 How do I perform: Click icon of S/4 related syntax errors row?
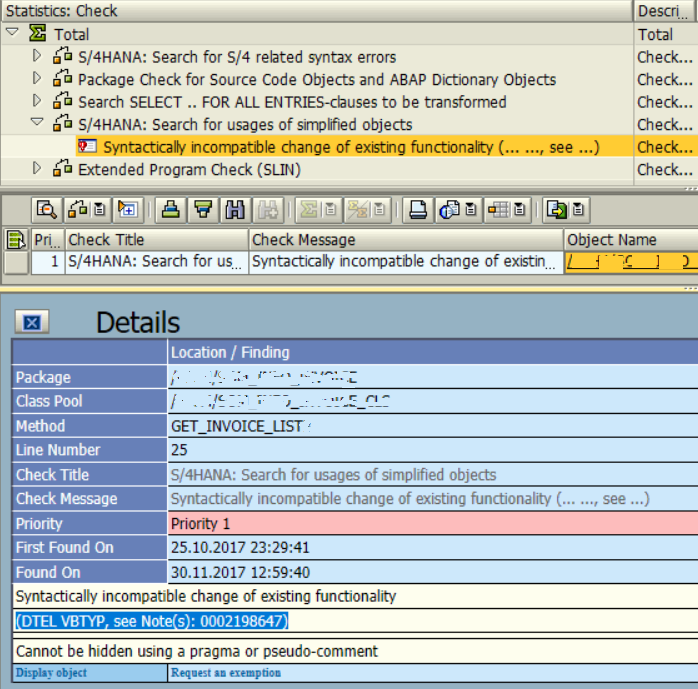pyautogui.click(x=62, y=56)
